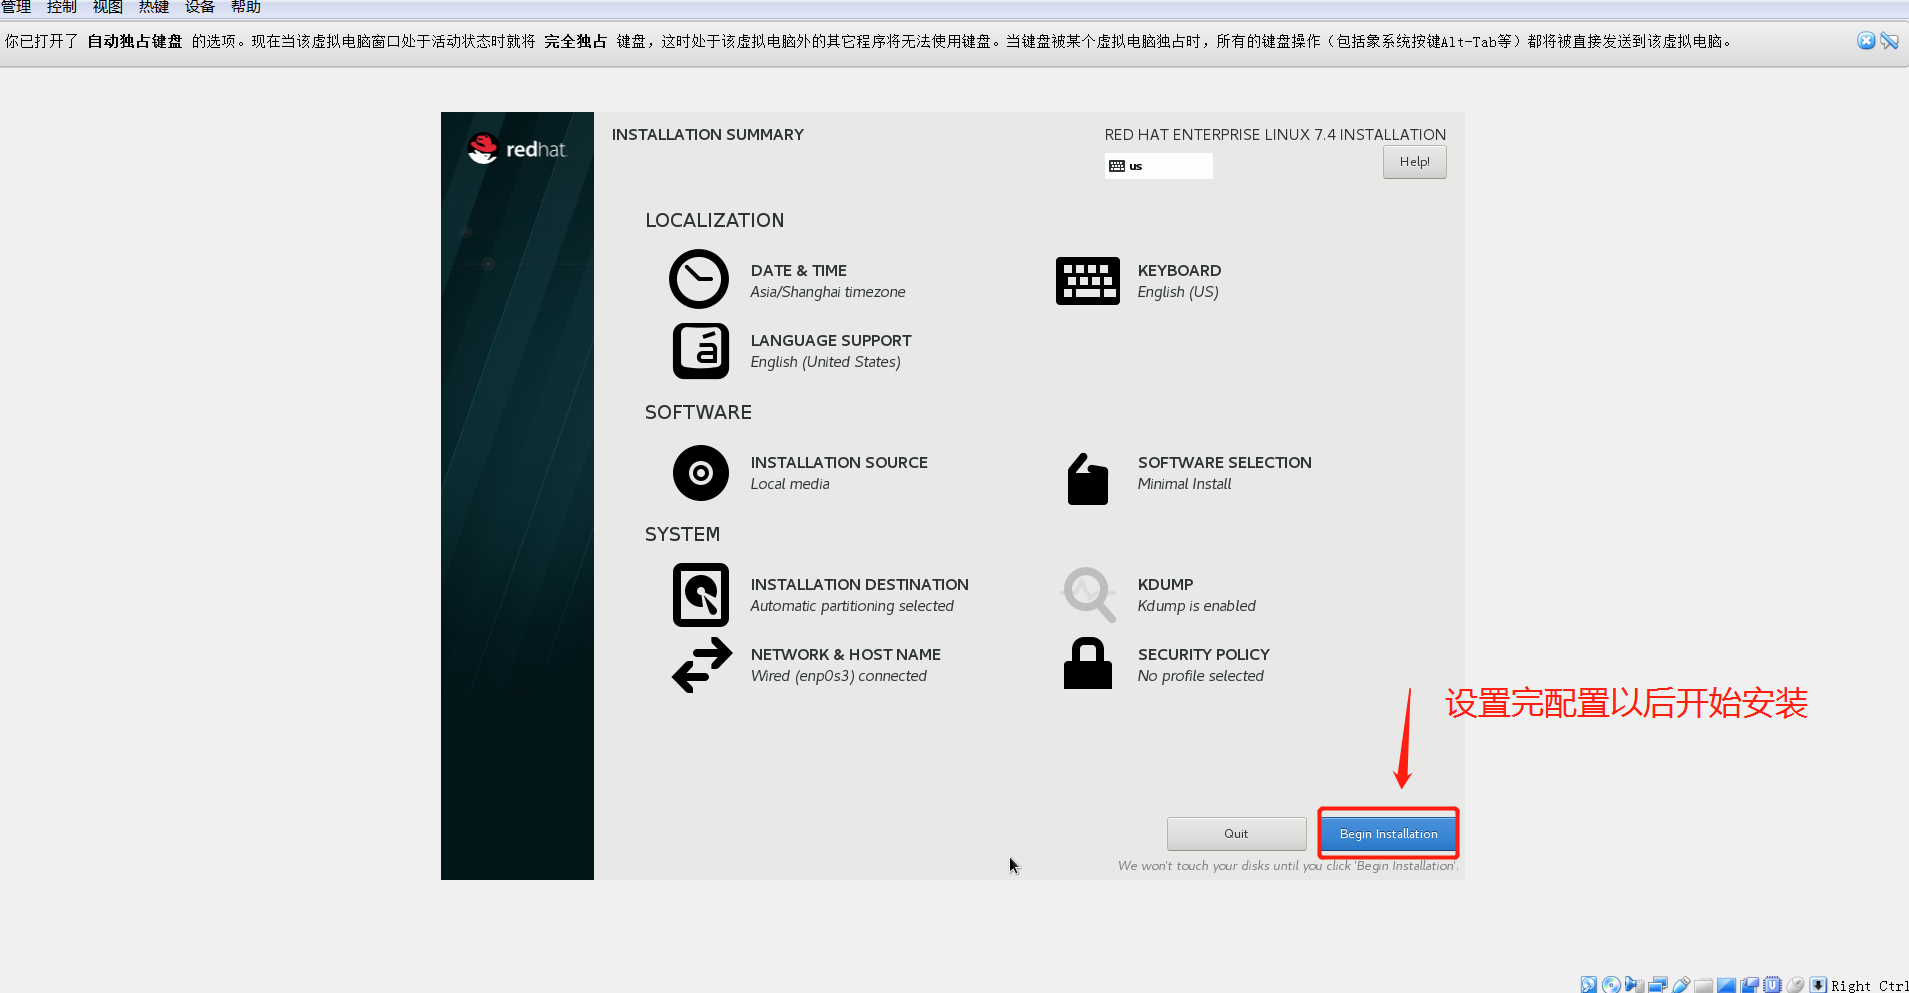Image resolution: width=1909 pixels, height=993 pixels.
Task: Open LANGUAGE SUPPORT settings label
Action: 831,341
